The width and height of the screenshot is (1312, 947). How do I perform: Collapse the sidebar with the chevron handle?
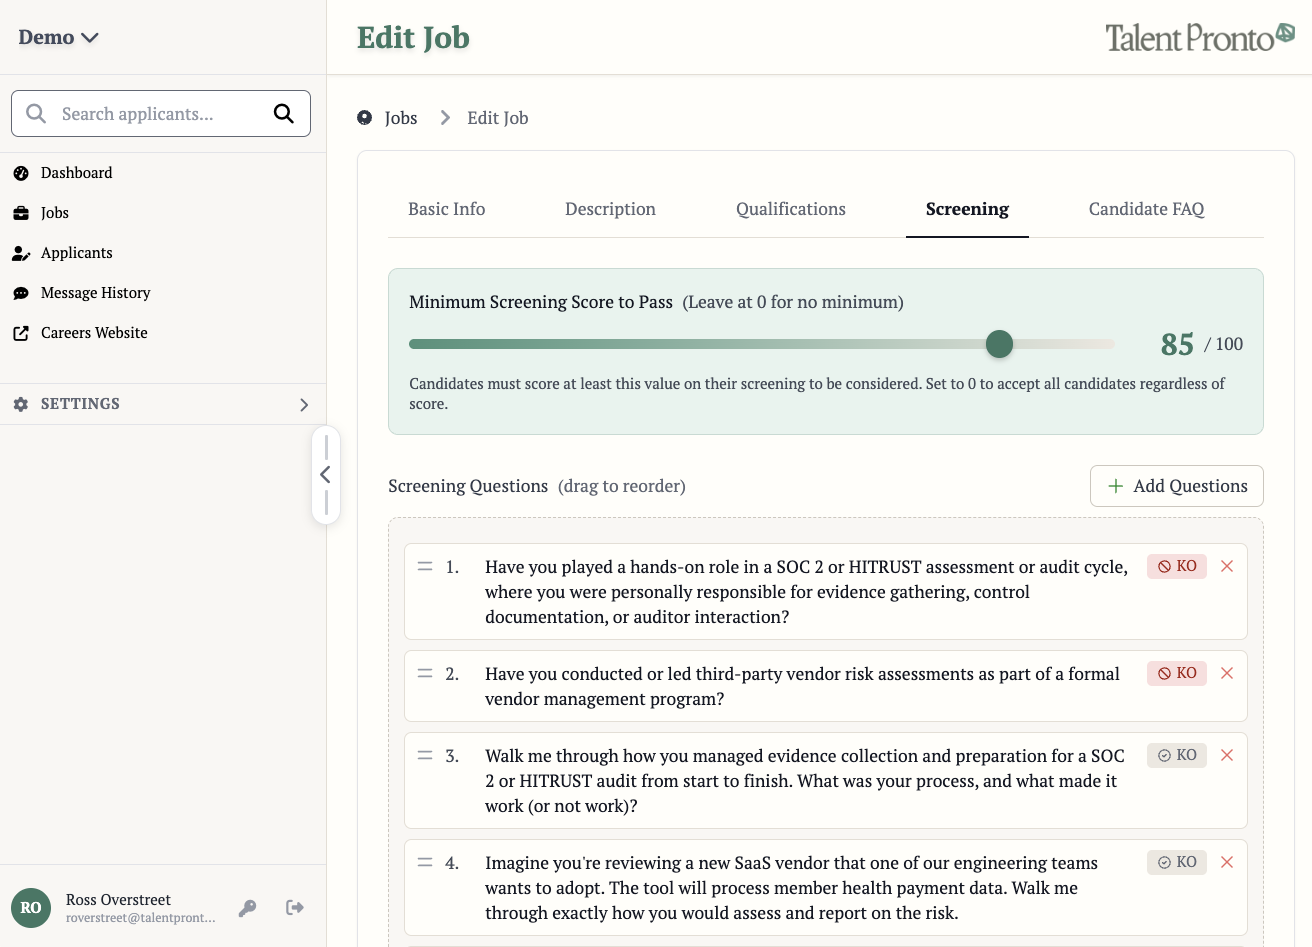click(325, 475)
